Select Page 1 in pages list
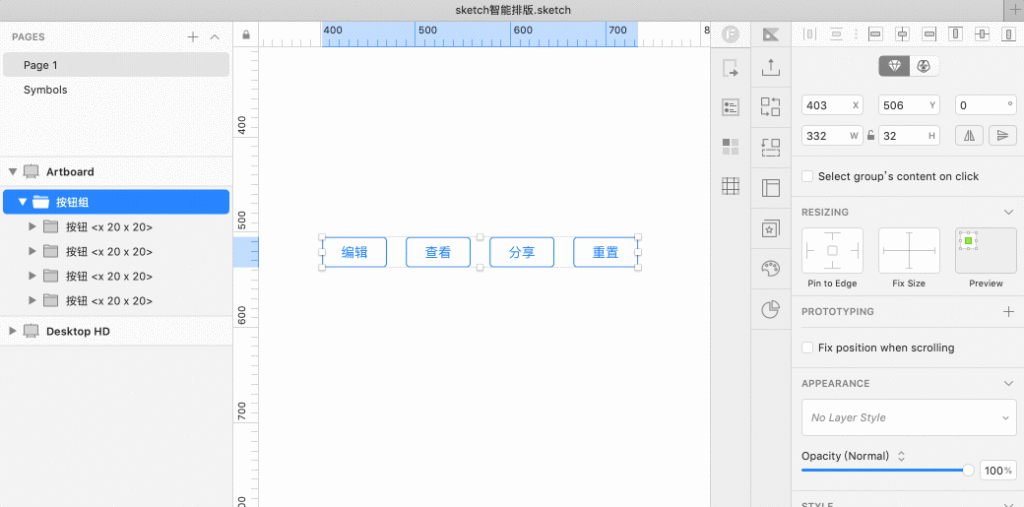 coord(116,65)
